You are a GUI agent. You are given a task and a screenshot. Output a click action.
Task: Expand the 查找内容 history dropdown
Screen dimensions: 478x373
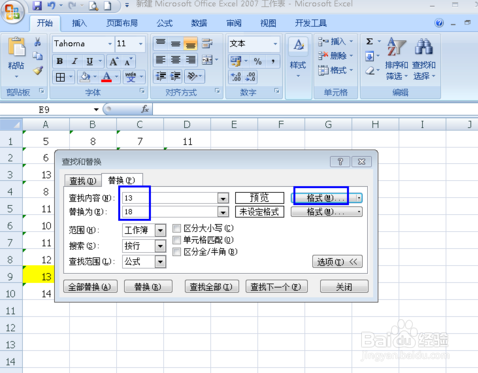(x=223, y=198)
